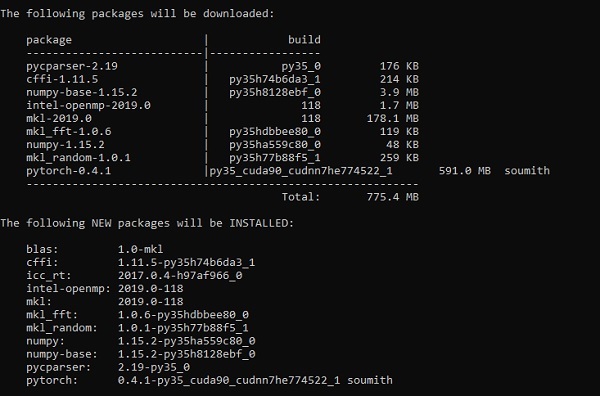Click the intel-openmp-2019.0 package entry
Viewport: 600px width, 396px height.
click(x=88, y=105)
